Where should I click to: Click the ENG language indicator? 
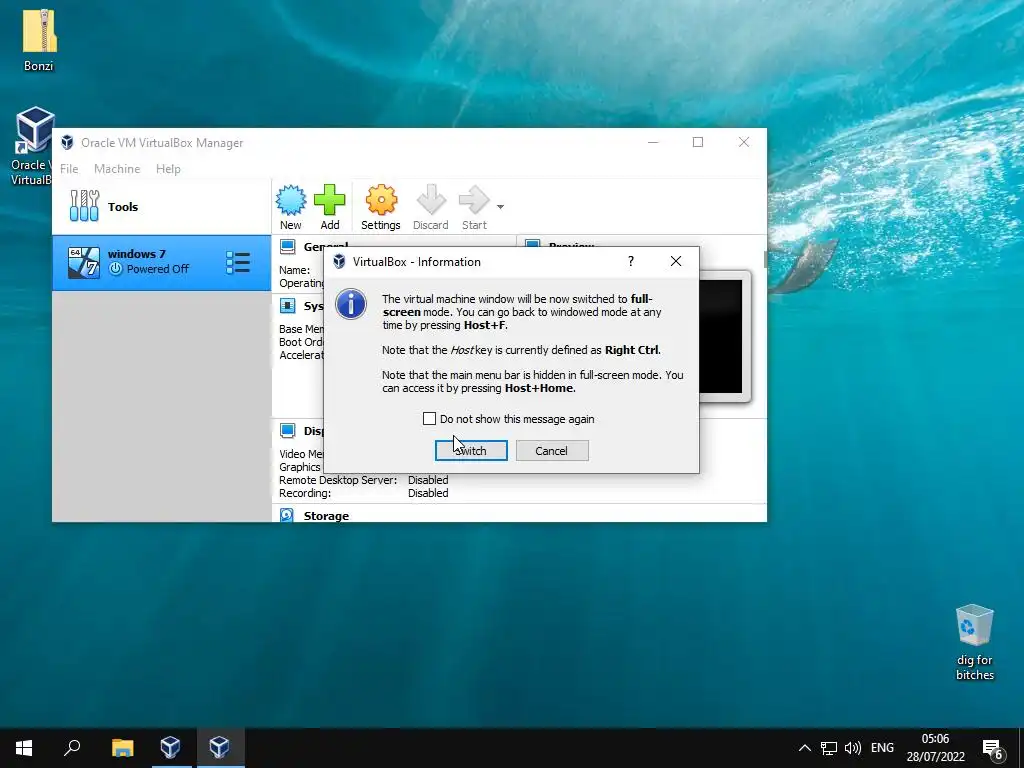pos(882,748)
